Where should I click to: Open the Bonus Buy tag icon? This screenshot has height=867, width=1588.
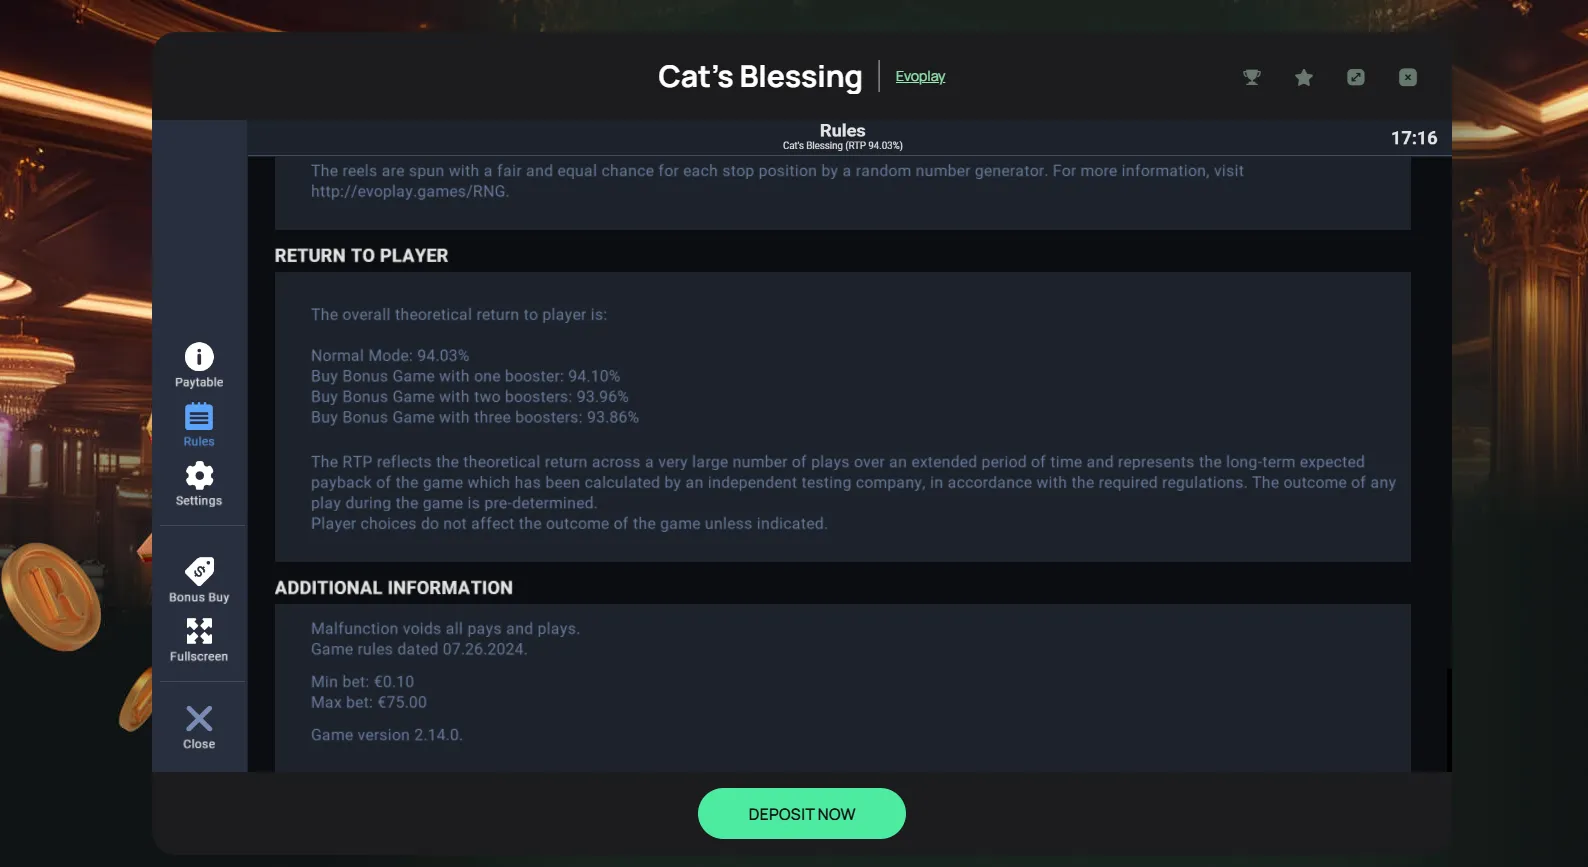click(x=199, y=580)
